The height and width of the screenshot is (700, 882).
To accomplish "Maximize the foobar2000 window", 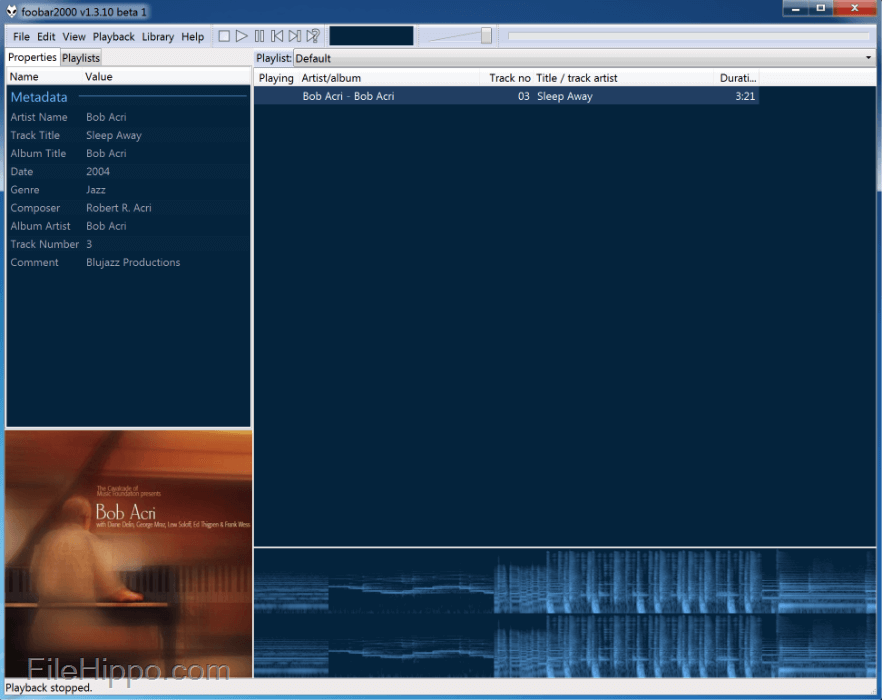I will pos(821,8).
